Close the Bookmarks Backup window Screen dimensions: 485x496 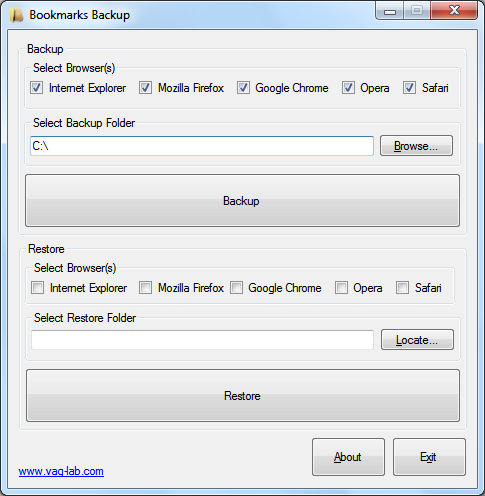[x=454, y=11]
